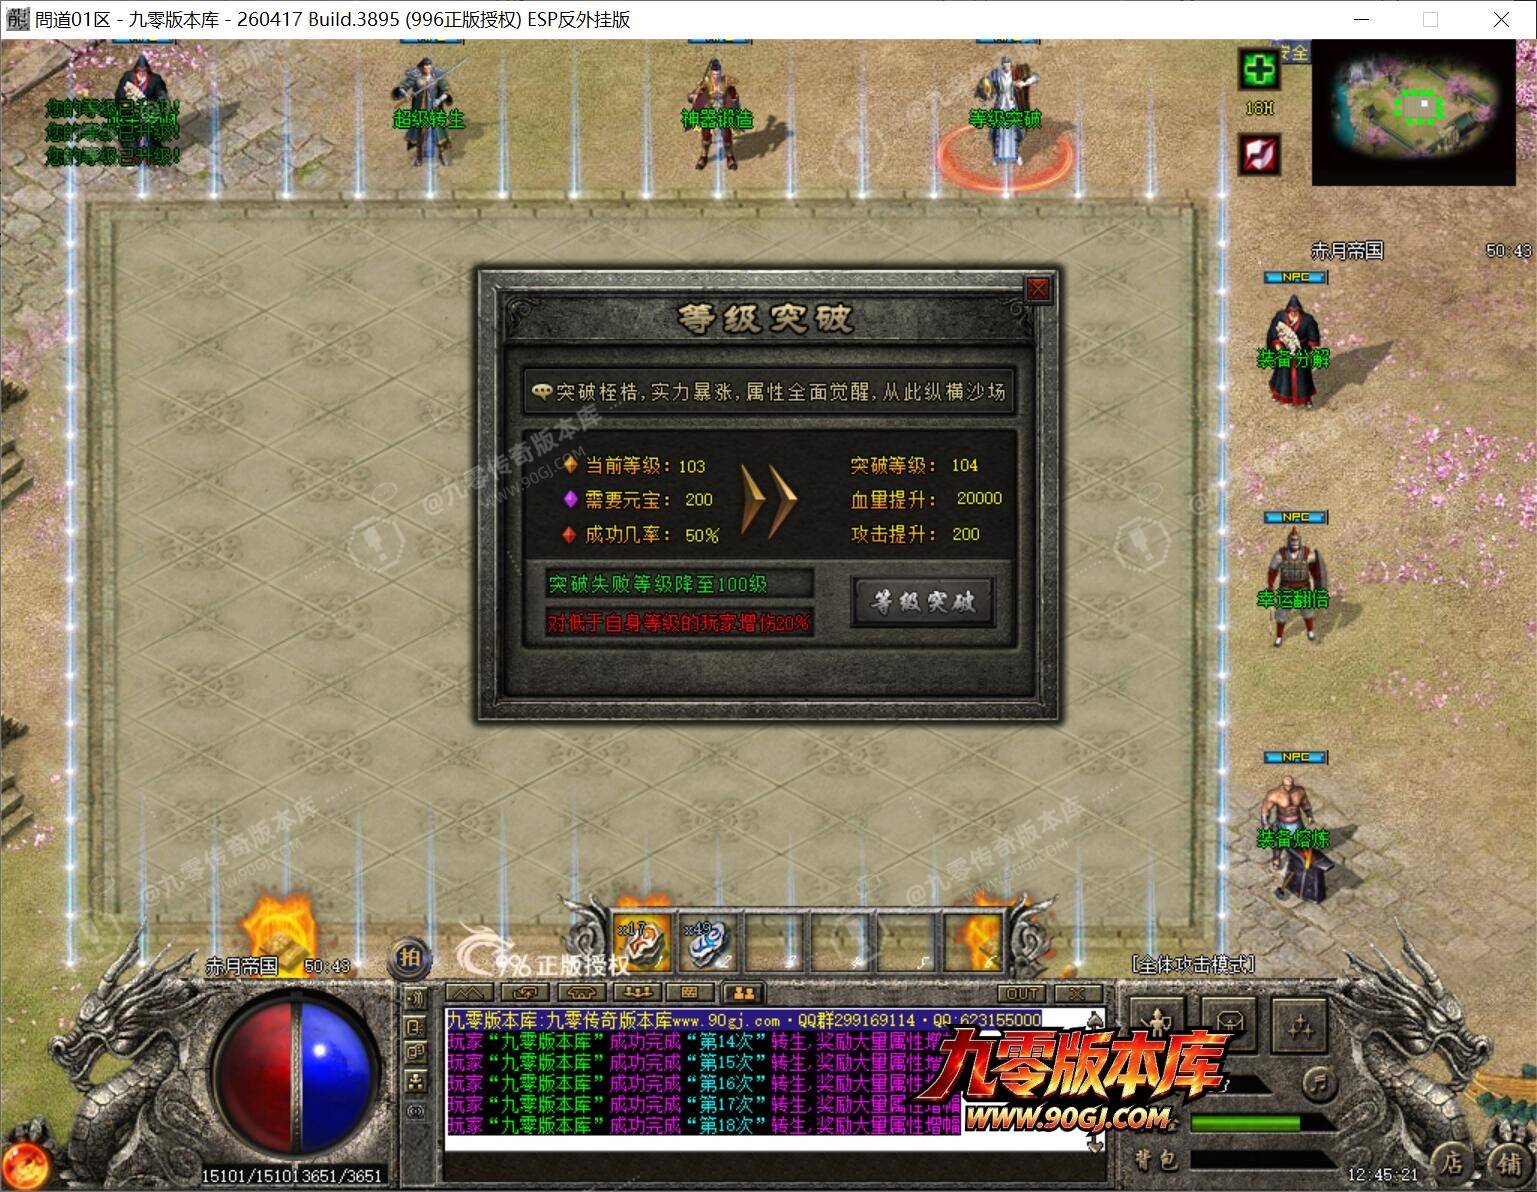Click the chat line about 第14次 转生
The width and height of the screenshot is (1537, 1192).
702,1041
